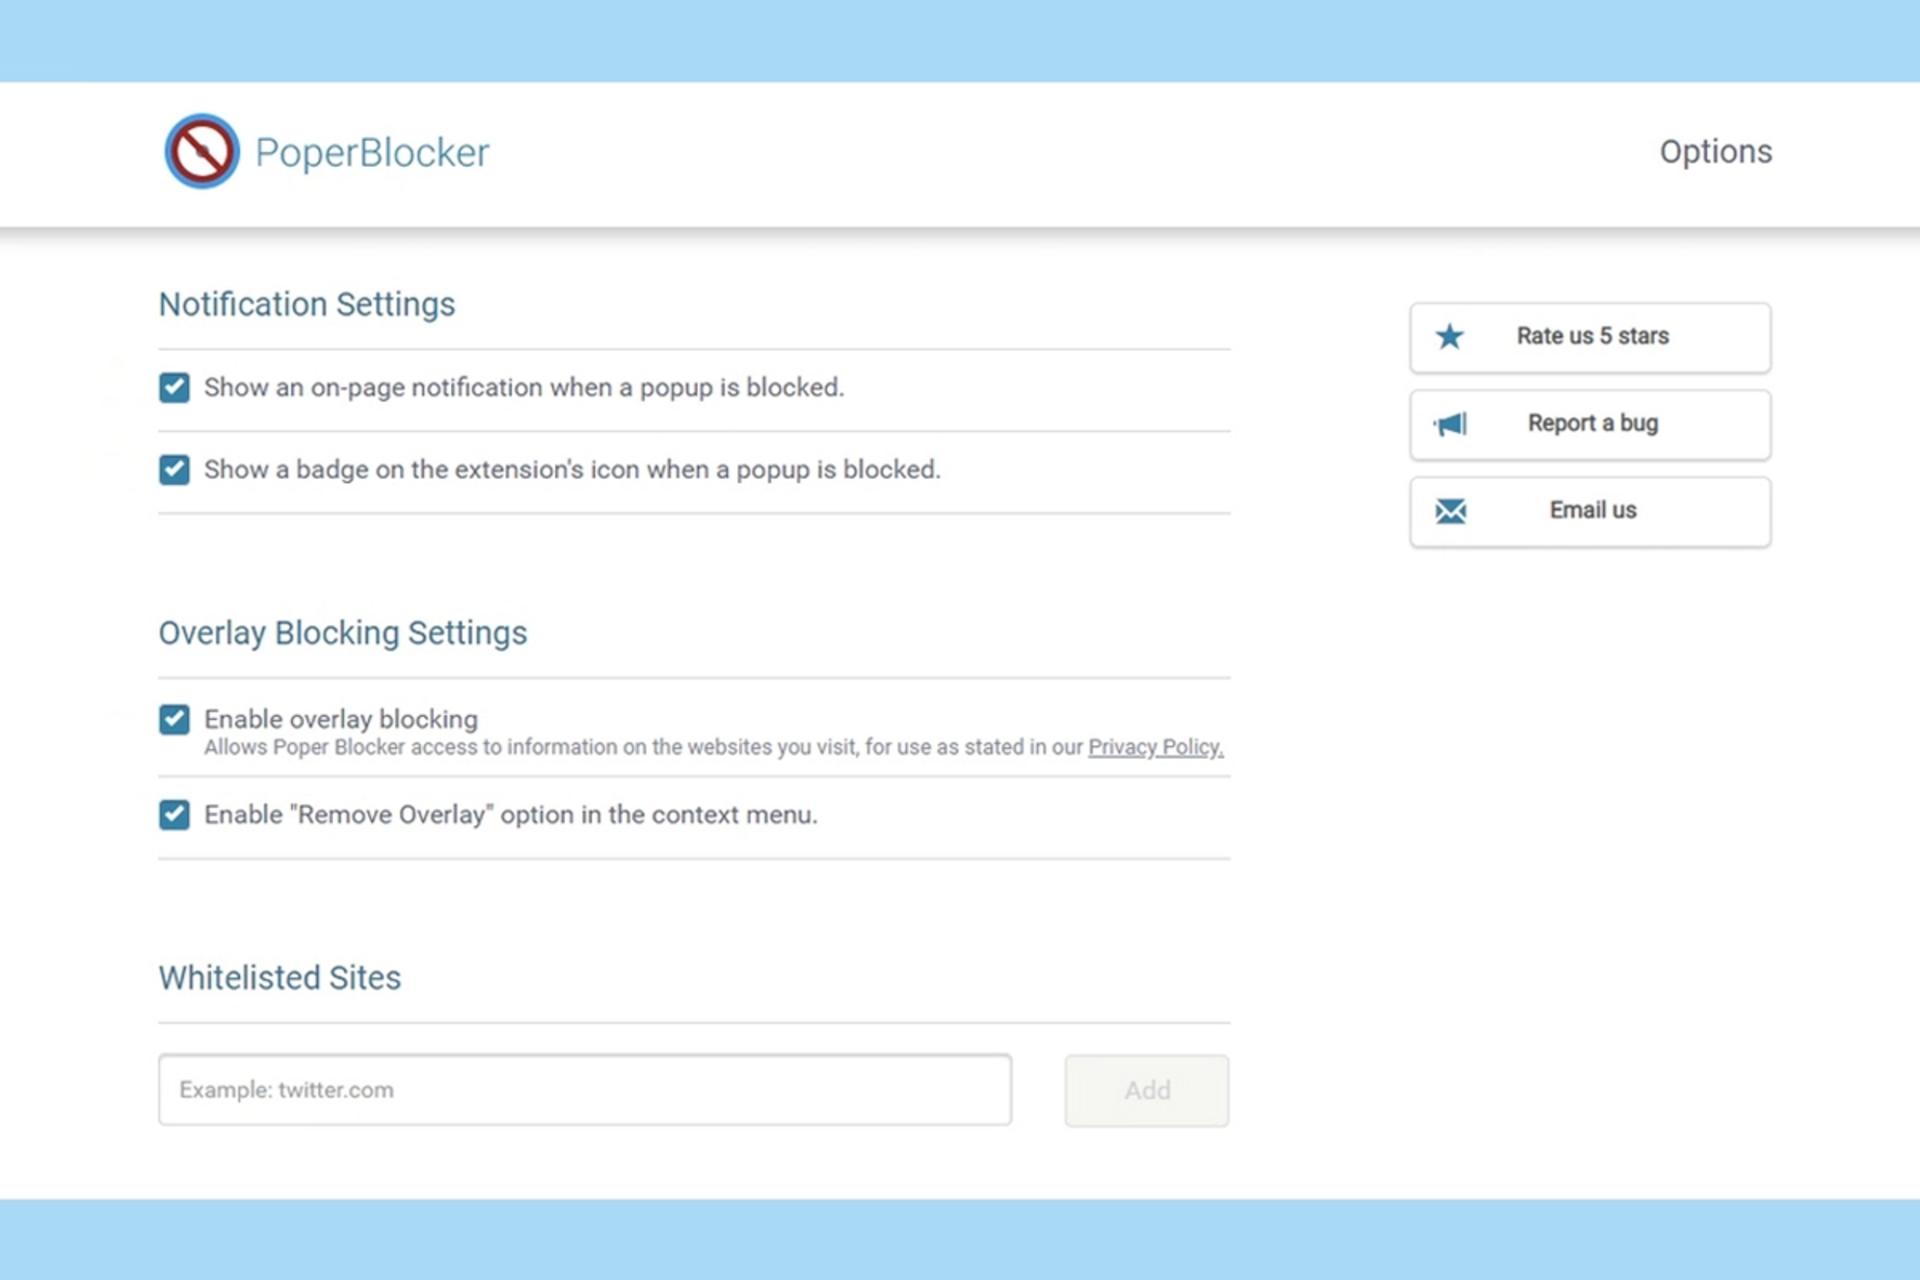The width and height of the screenshot is (1920, 1280).
Task: Click the Rate us 5 stars button
Action: pyautogui.click(x=1590, y=338)
